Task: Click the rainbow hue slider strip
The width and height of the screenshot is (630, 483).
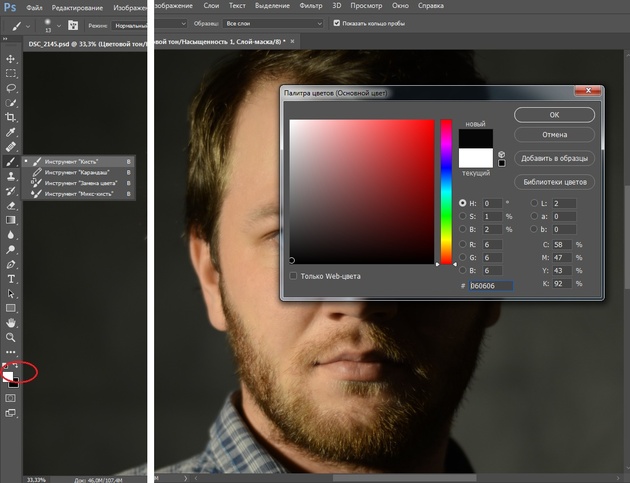Action: pyautogui.click(x=446, y=192)
